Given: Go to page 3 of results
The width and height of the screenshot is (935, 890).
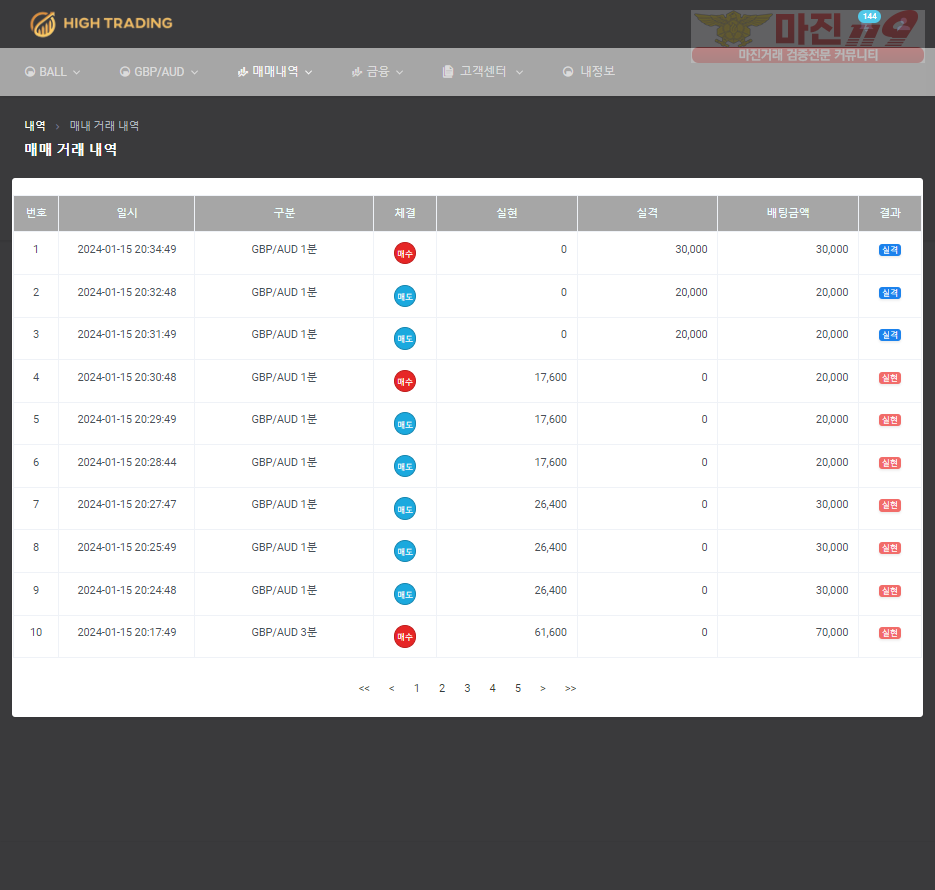Looking at the screenshot, I should point(468,688).
